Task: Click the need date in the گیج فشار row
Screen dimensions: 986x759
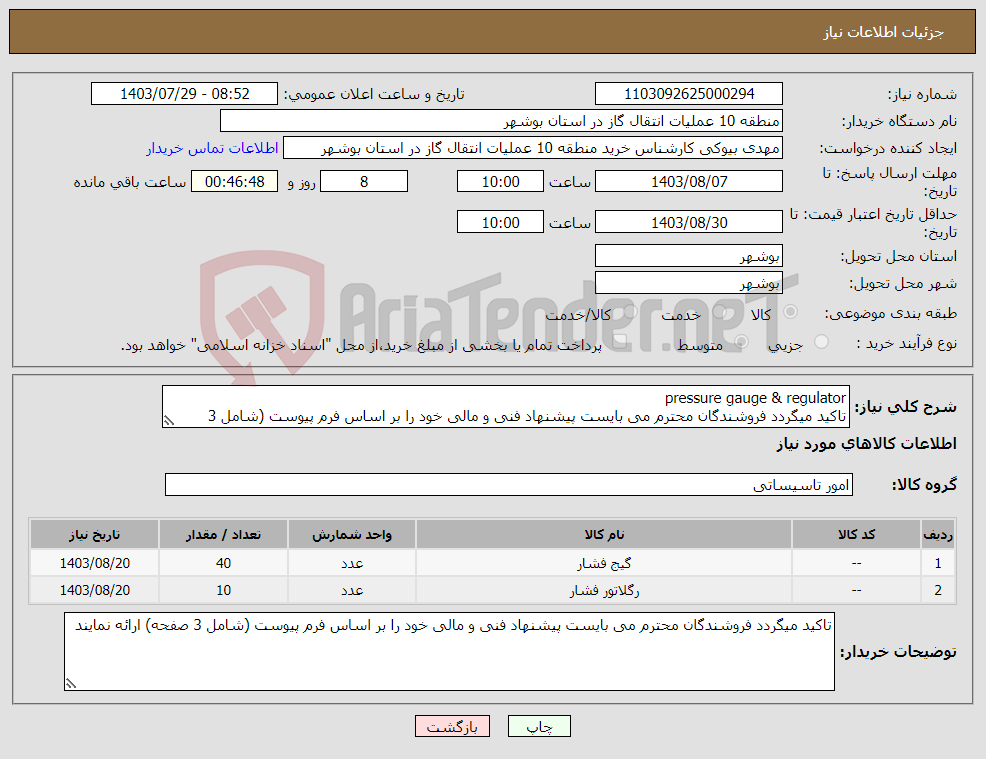Action: [94, 563]
